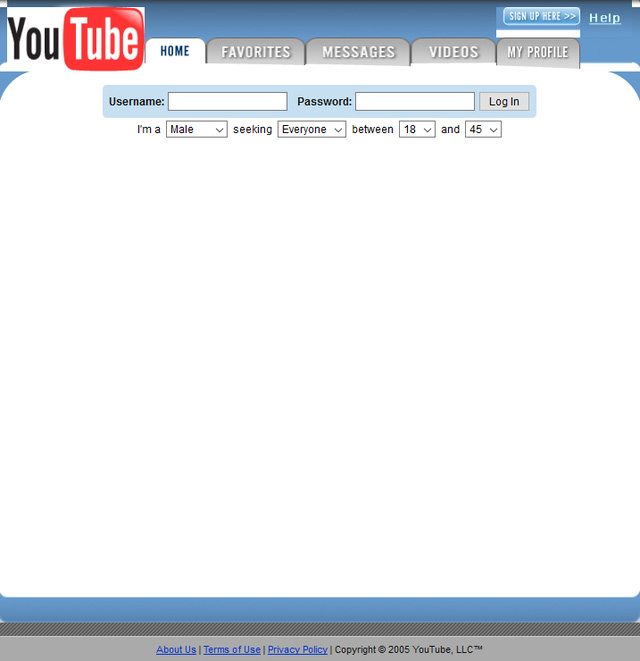Click the 'between' label text

pos(373,129)
